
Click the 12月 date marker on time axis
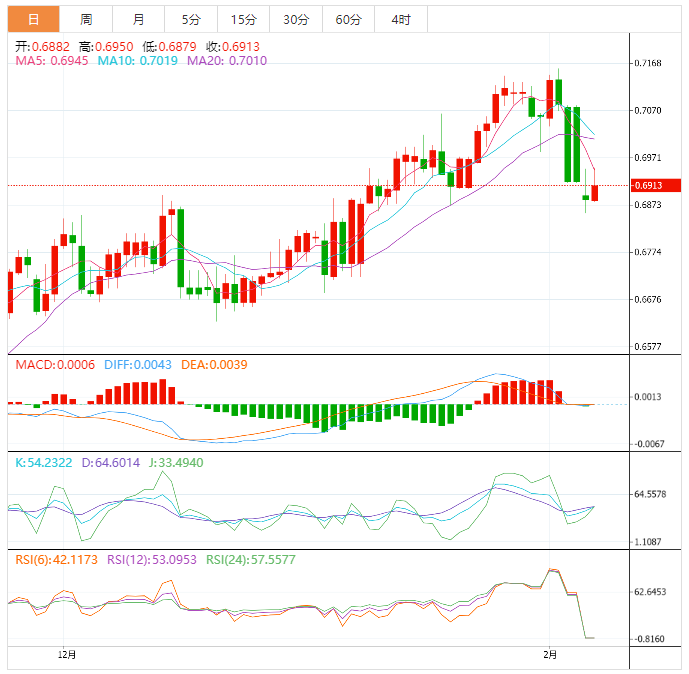(x=67, y=654)
